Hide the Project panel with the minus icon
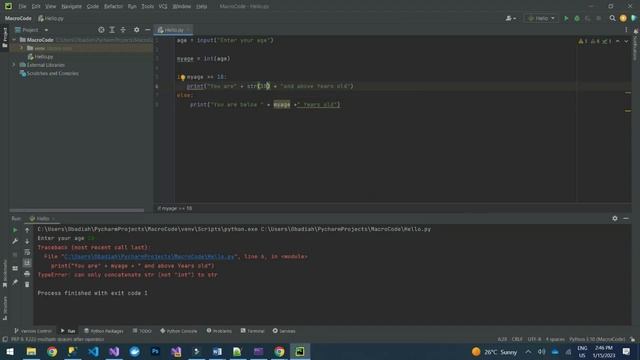The height and width of the screenshot is (360, 640). (148, 30)
